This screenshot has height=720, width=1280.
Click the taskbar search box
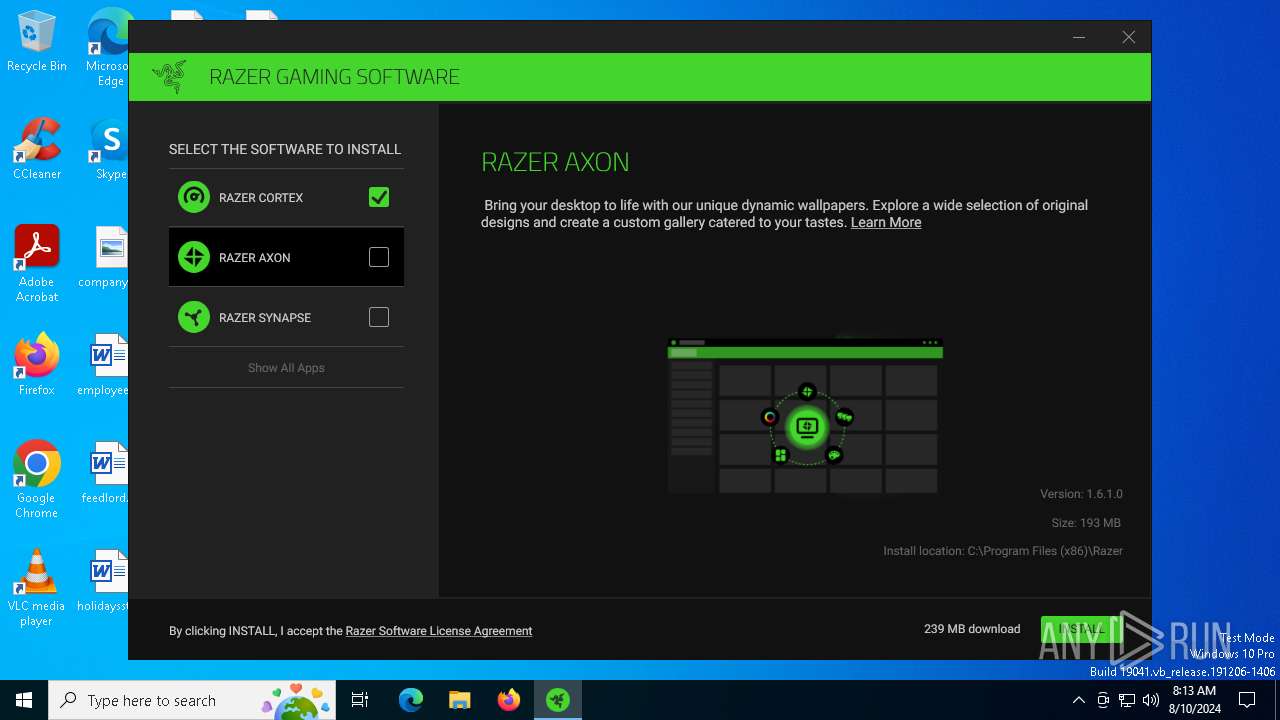194,700
